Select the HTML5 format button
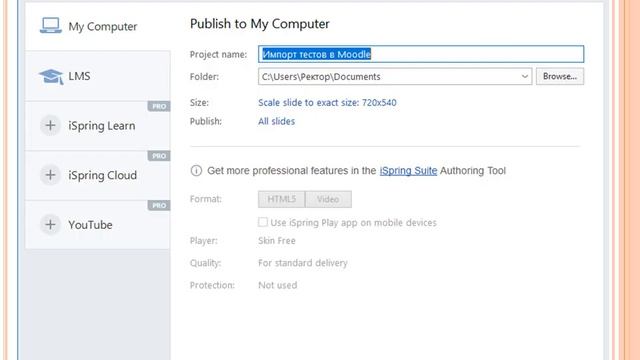Viewport: 640px width, 360px height. pos(281,199)
